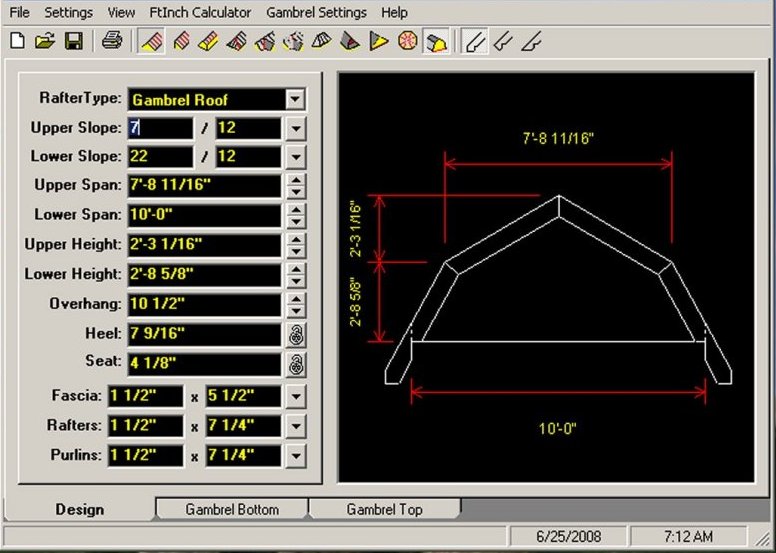The width and height of the screenshot is (776, 553).
Task: Click the Print icon
Action: 112,41
